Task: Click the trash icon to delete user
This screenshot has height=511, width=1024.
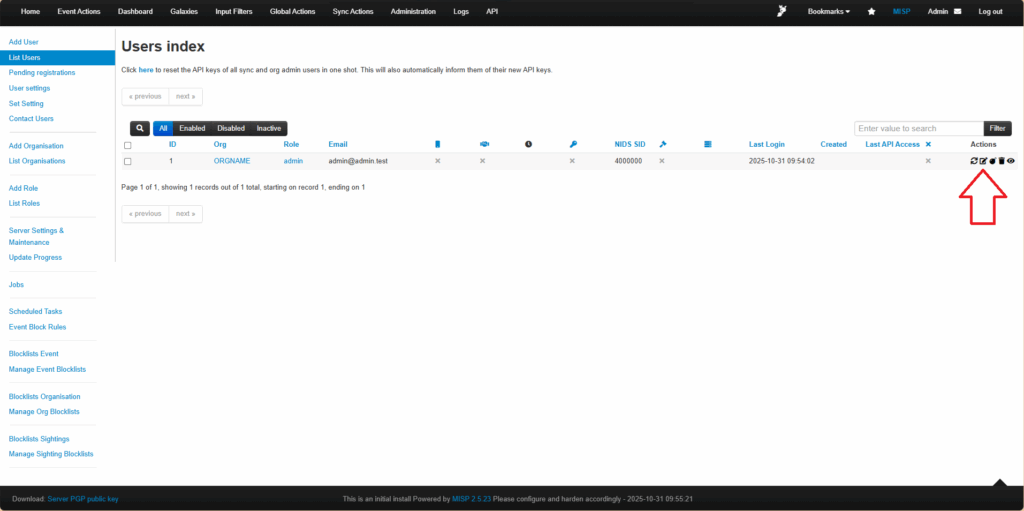Action: coord(1002,161)
